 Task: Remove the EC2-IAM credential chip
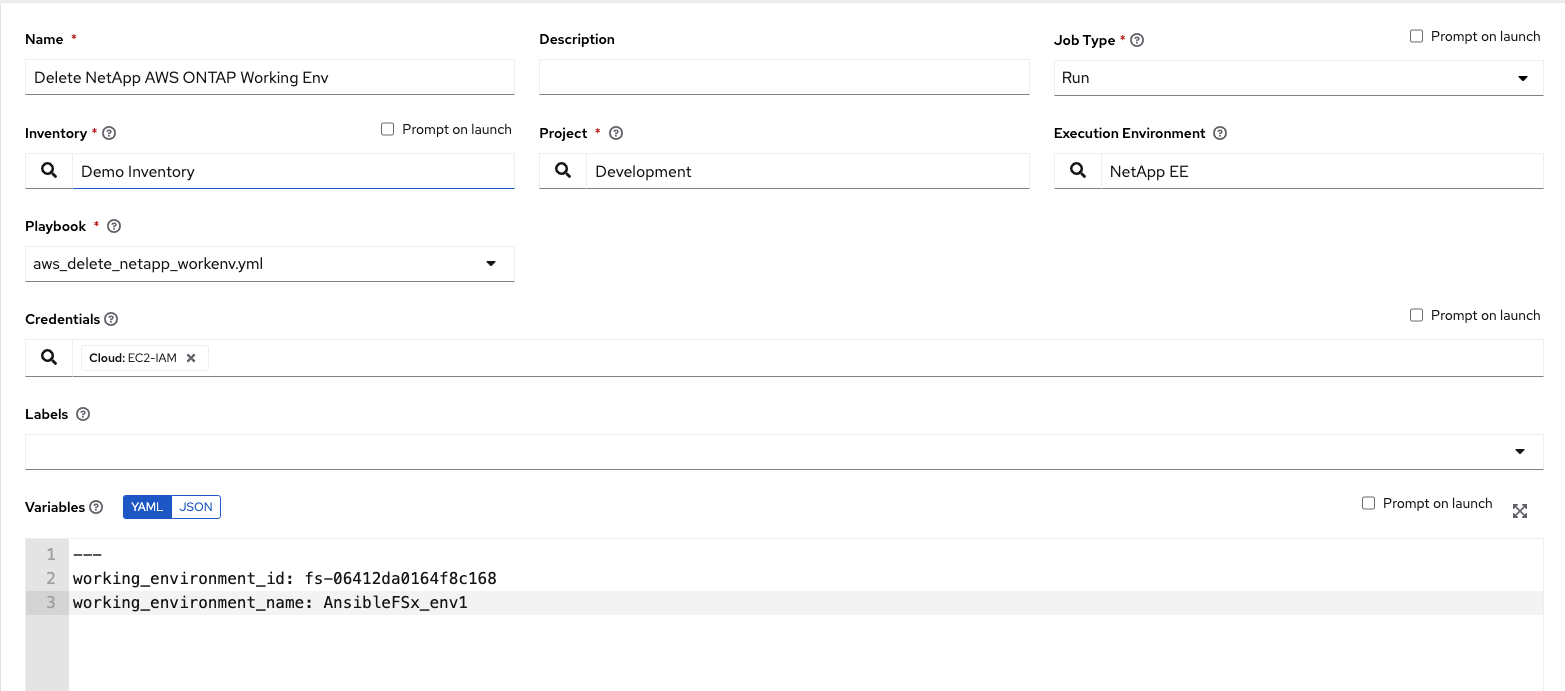(191, 358)
